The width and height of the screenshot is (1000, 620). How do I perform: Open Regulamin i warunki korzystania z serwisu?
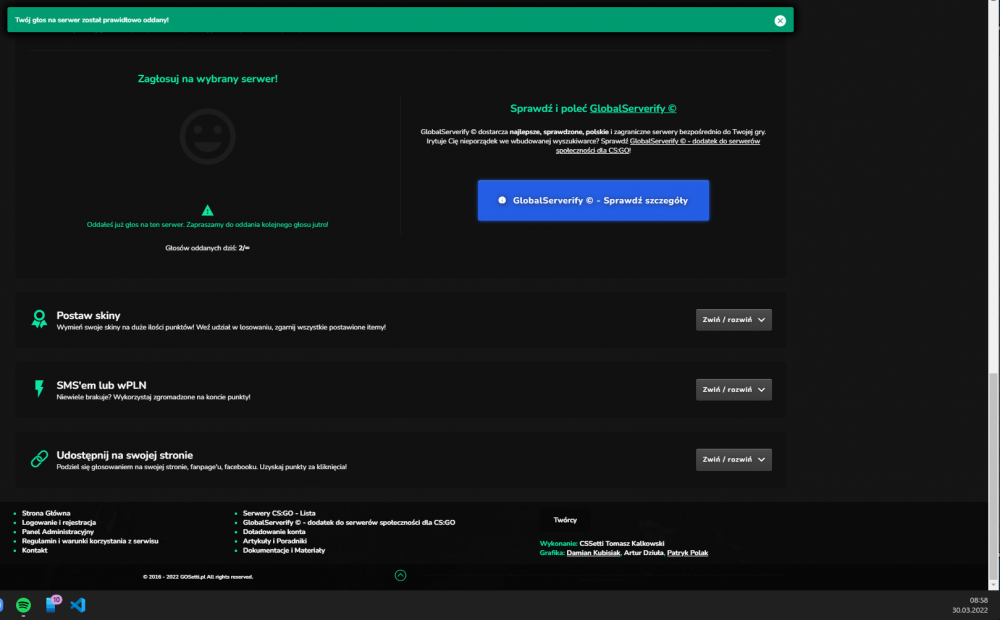click(90, 541)
